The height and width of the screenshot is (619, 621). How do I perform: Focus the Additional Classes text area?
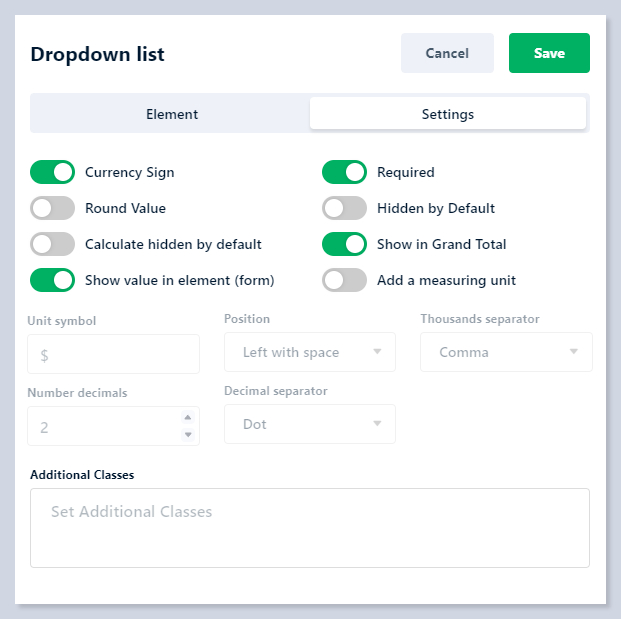[310, 528]
